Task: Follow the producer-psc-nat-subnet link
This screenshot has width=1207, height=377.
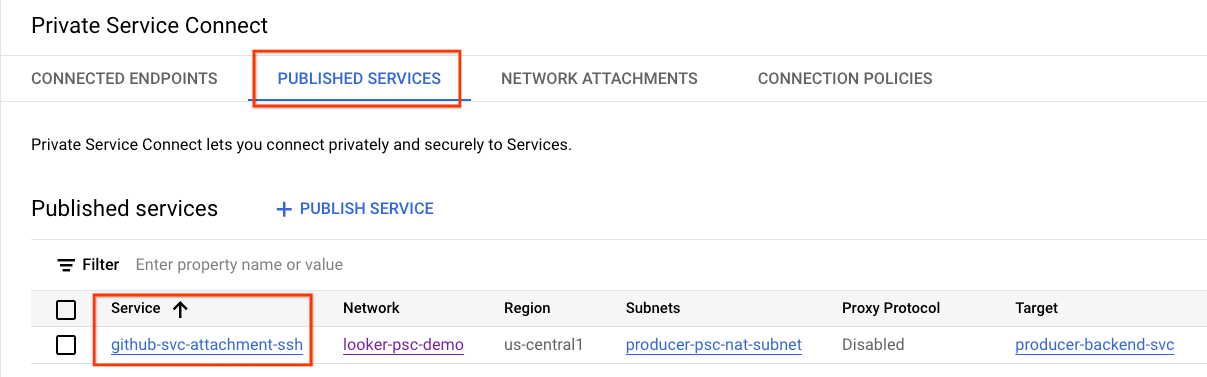Action: click(714, 345)
